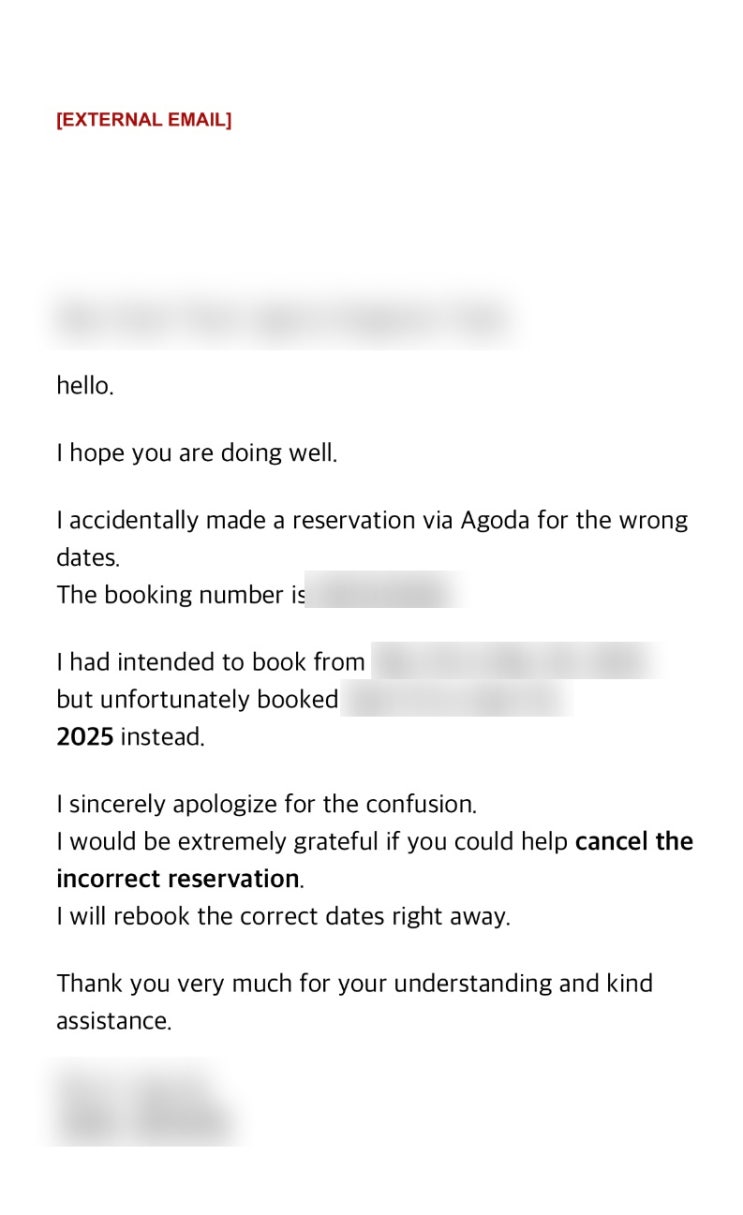
Task: Click the blurred signature block
Action: (x=140, y=1103)
